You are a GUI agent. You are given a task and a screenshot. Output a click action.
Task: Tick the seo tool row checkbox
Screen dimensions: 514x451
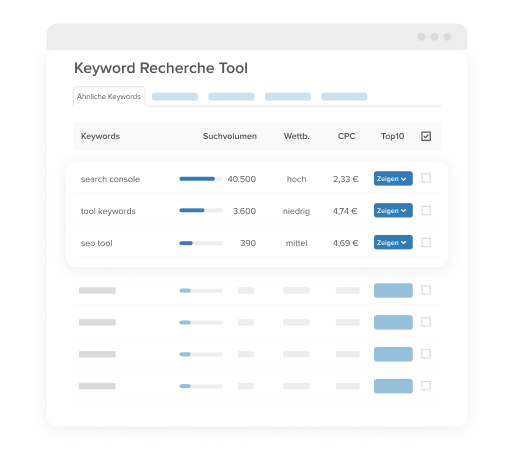point(426,242)
